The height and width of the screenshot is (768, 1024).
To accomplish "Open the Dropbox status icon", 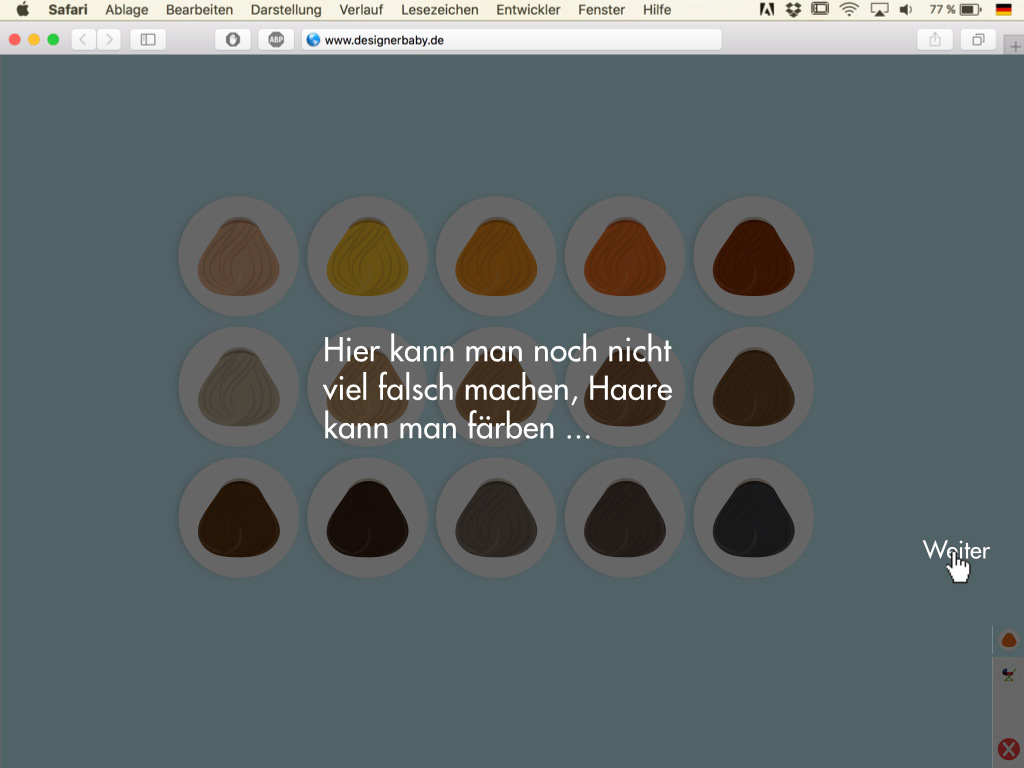I will click(x=793, y=9).
